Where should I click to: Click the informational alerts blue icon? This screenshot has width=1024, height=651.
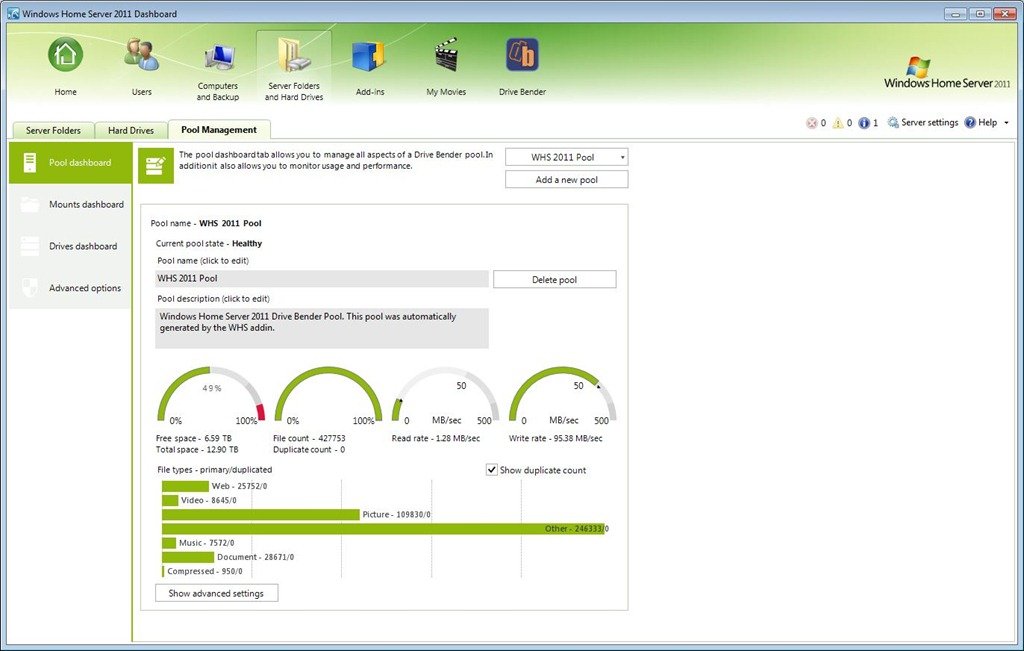864,123
